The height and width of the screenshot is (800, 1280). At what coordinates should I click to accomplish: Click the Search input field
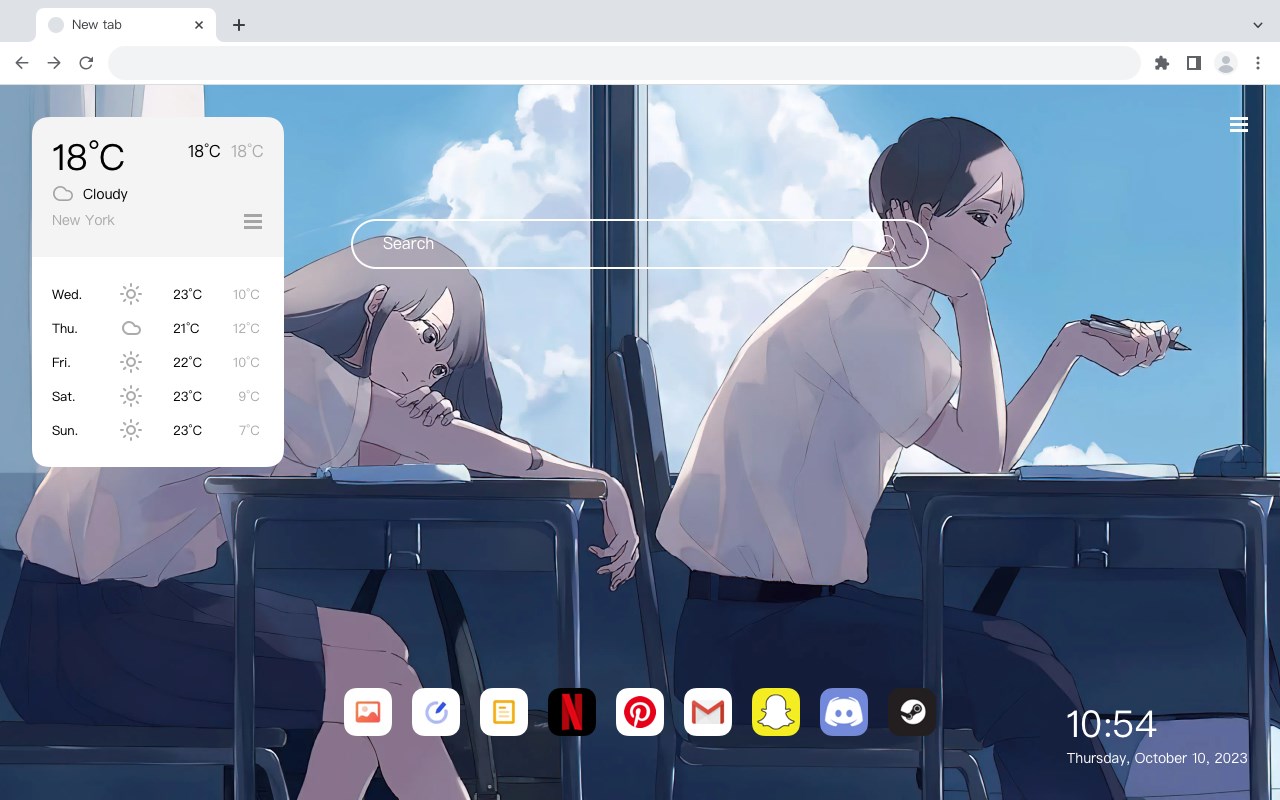640,244
